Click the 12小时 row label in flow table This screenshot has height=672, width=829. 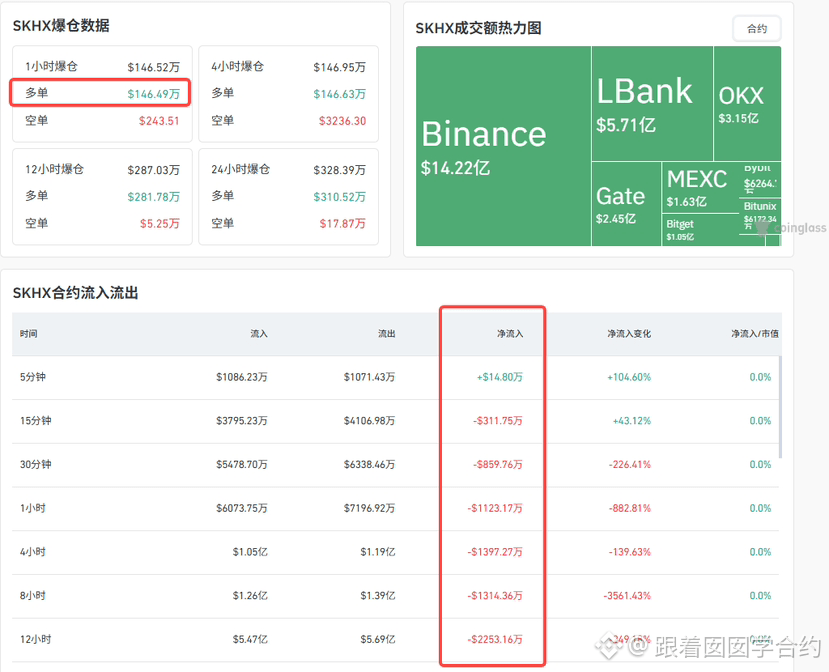coord(35,639)
